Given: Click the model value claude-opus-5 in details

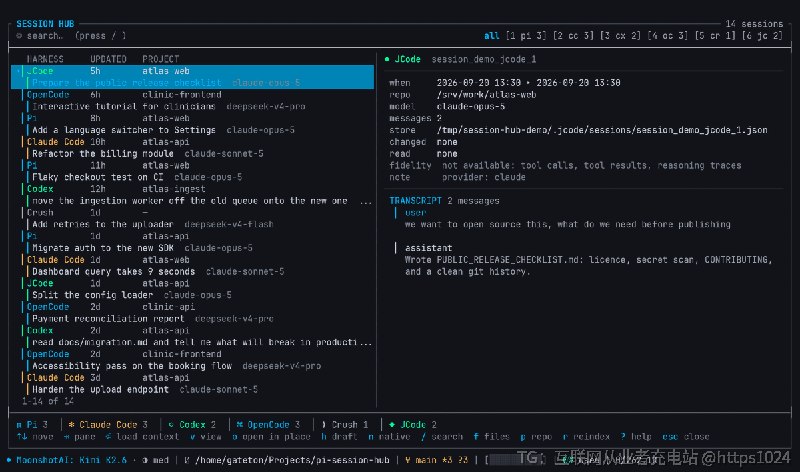Looking at the screenshot, I should (x=471, y=106).
